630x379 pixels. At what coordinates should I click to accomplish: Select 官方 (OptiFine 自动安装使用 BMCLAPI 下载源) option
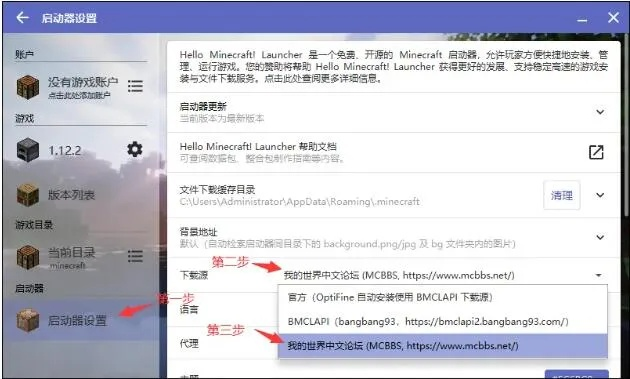click(x=443, y=297)
